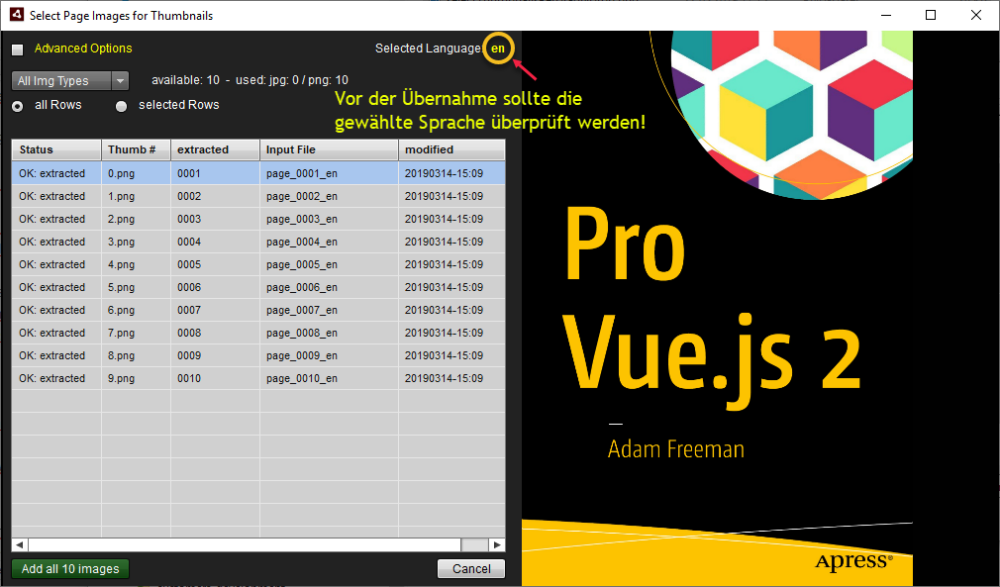
Task: Click extracted value 0005 cell
Action: (x=215, y=264)
